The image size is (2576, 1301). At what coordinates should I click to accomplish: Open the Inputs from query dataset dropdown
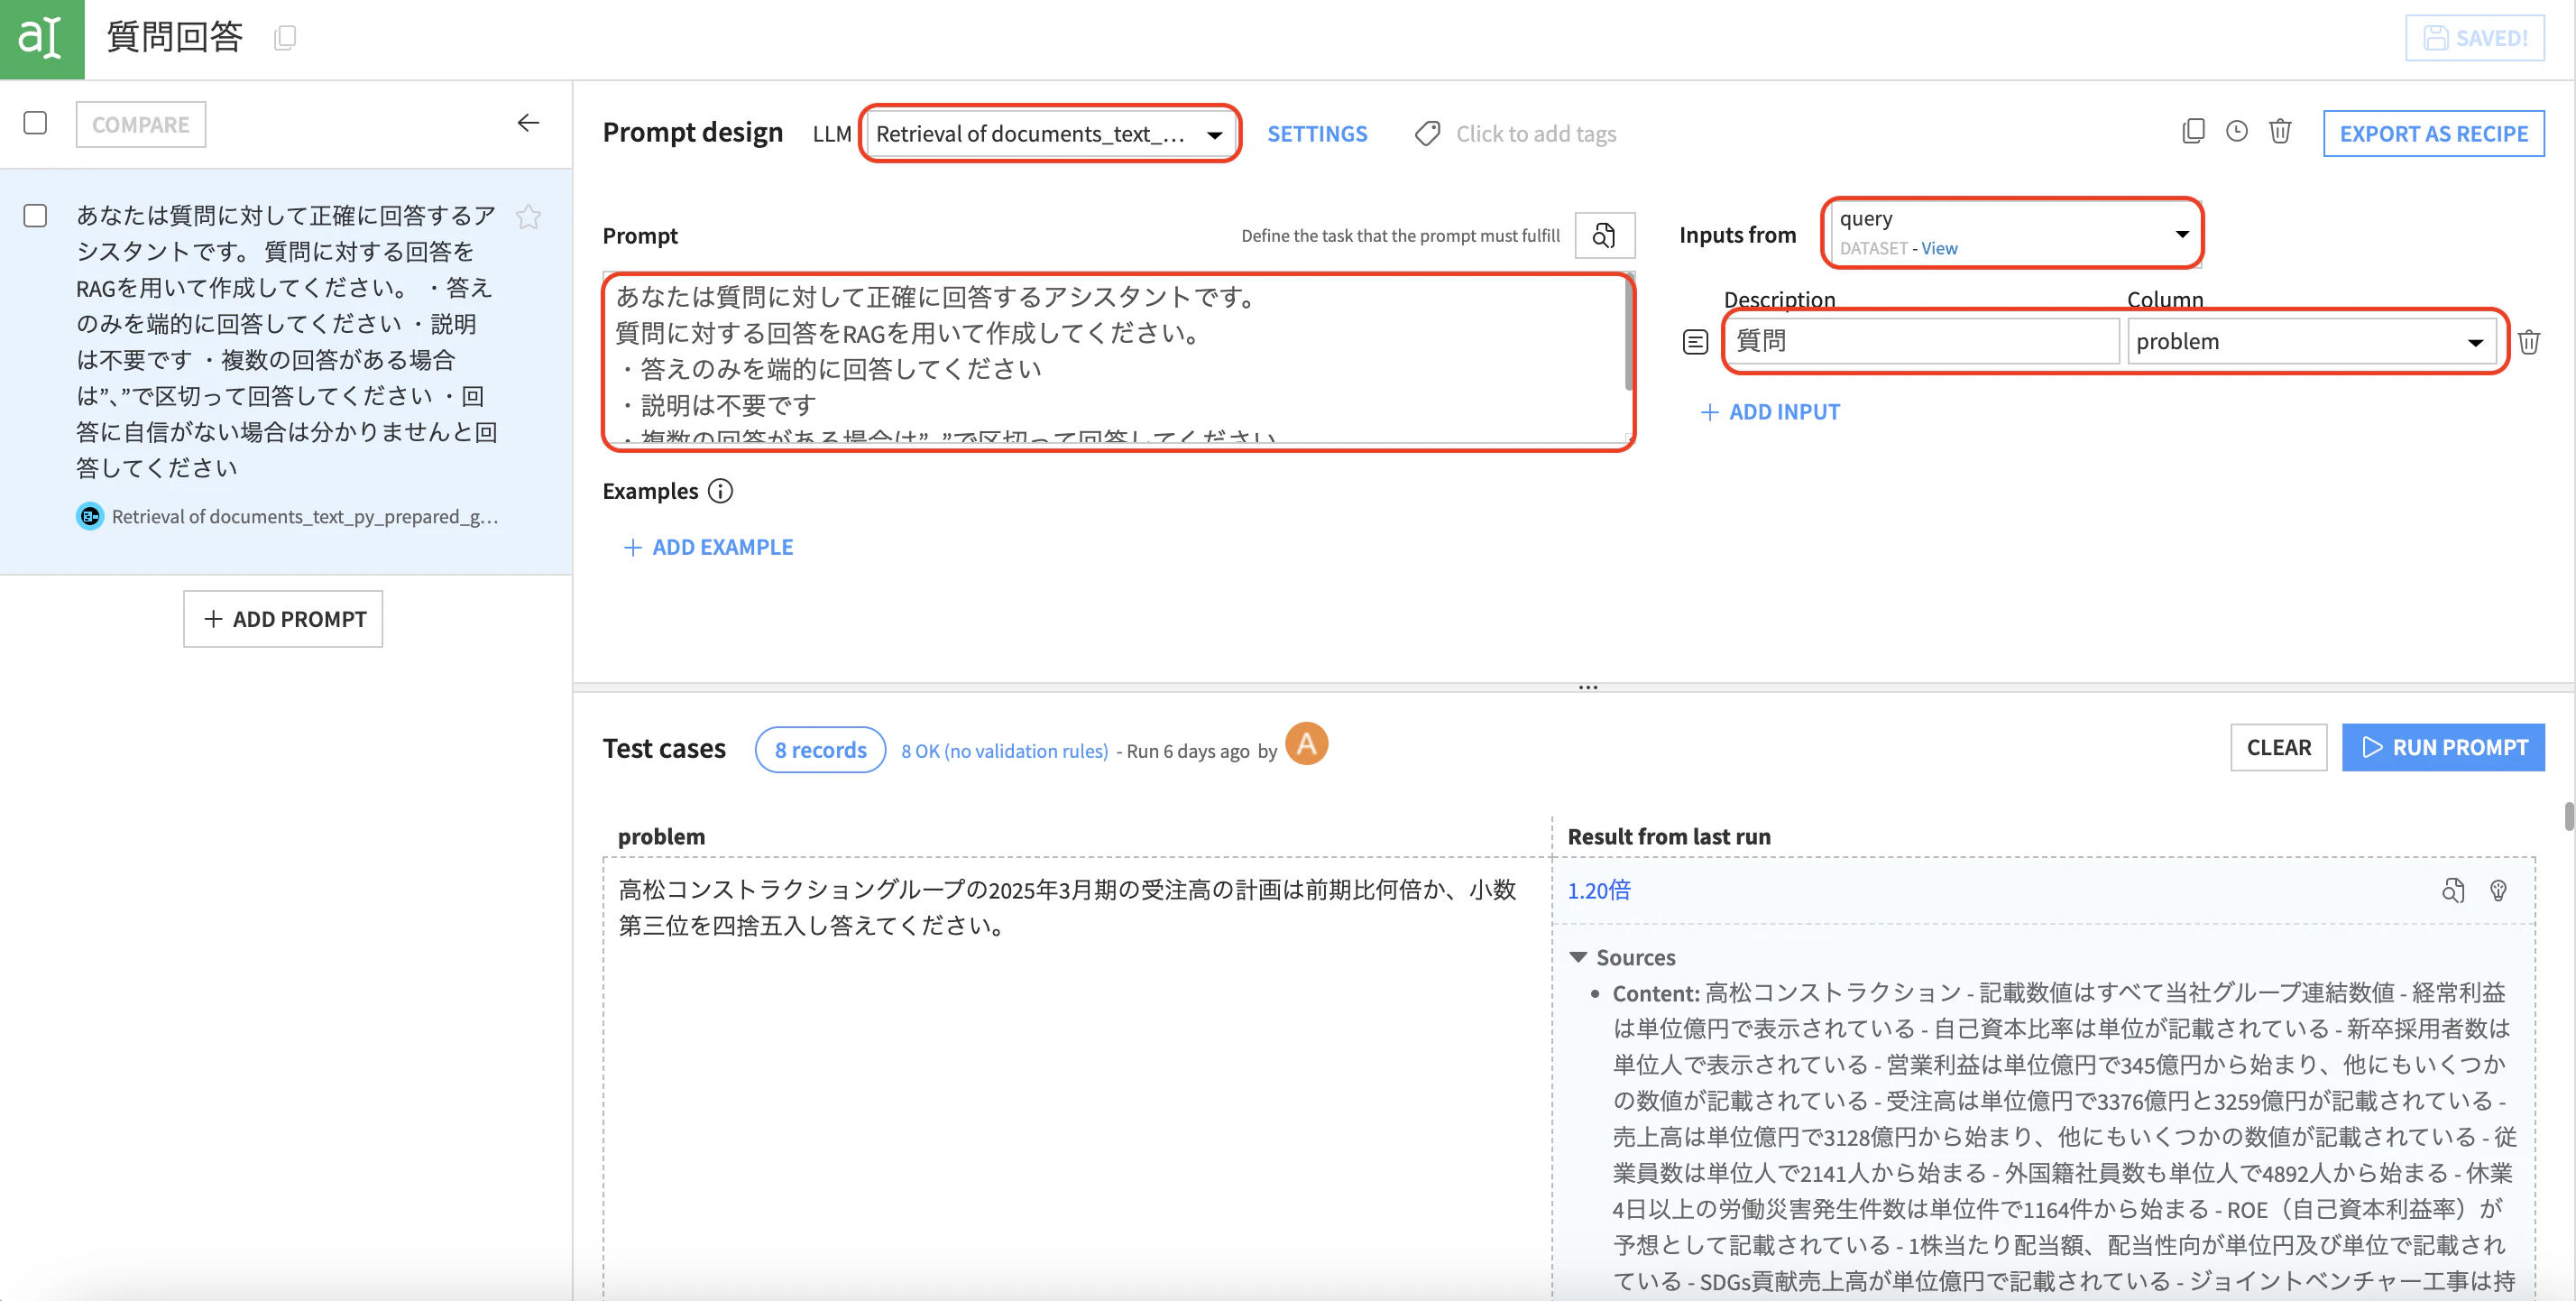tap(2012, 233)
